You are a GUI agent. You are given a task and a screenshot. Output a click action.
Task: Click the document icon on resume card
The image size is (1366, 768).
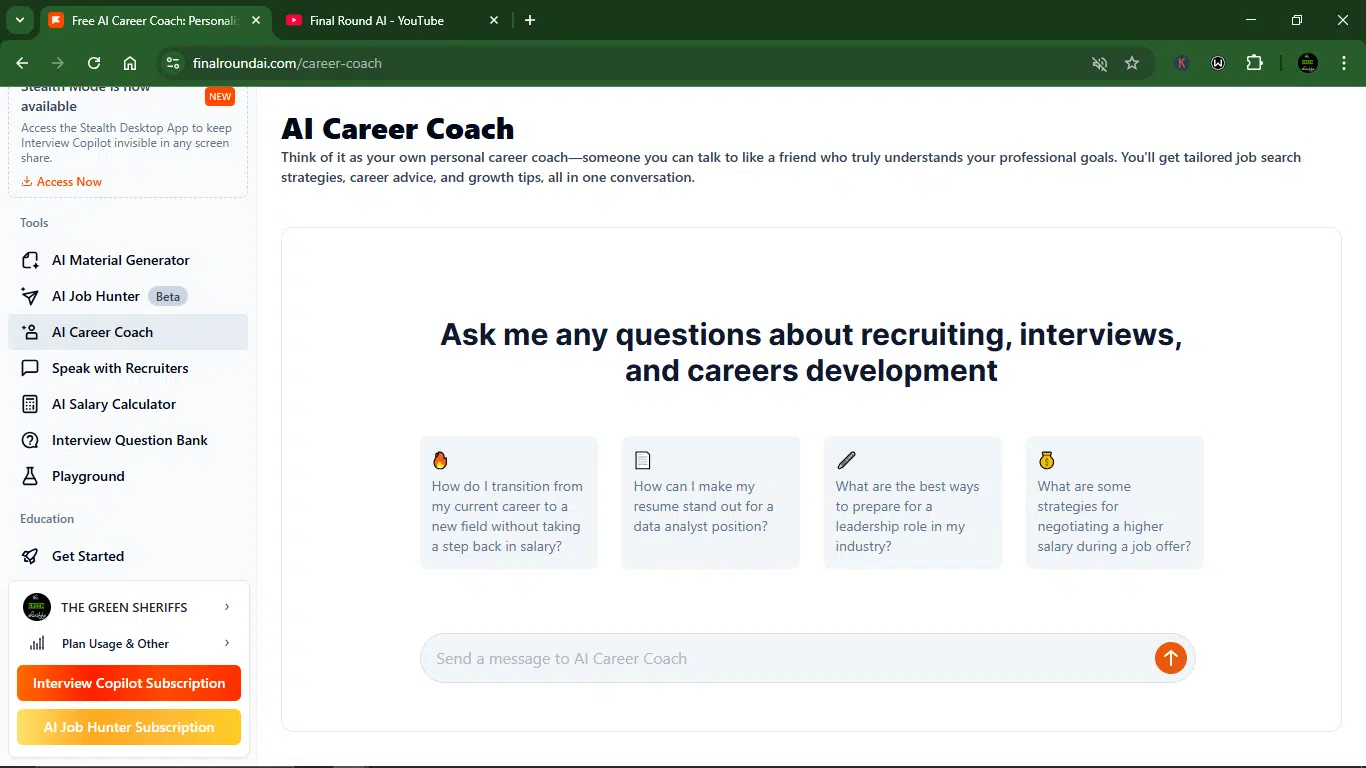(x=642, y=460)
